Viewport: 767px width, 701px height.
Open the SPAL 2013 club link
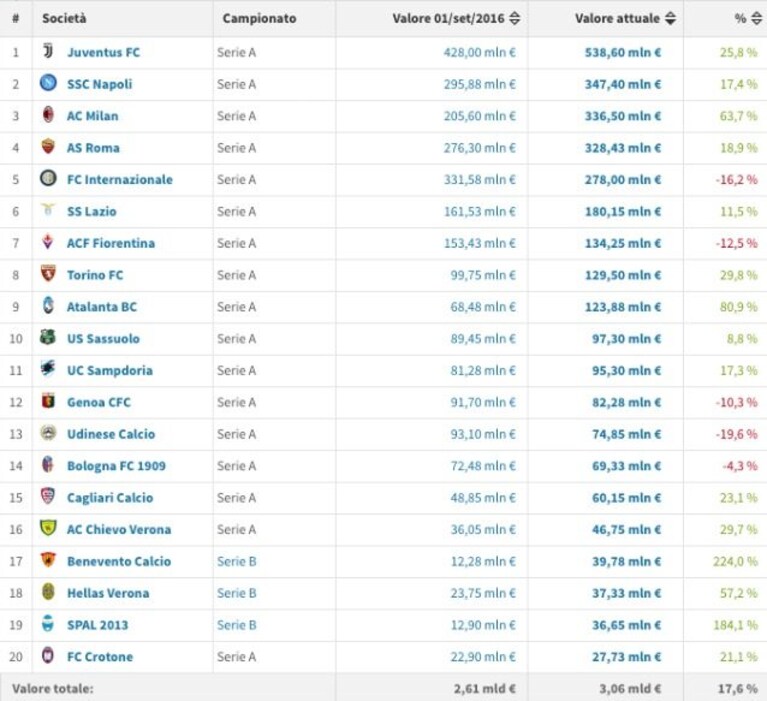pyautogui.click(x=97, y=625)
